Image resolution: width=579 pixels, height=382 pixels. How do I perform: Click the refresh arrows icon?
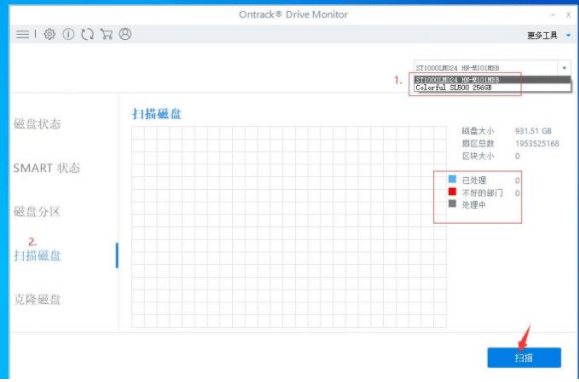[x=88, y=34]
